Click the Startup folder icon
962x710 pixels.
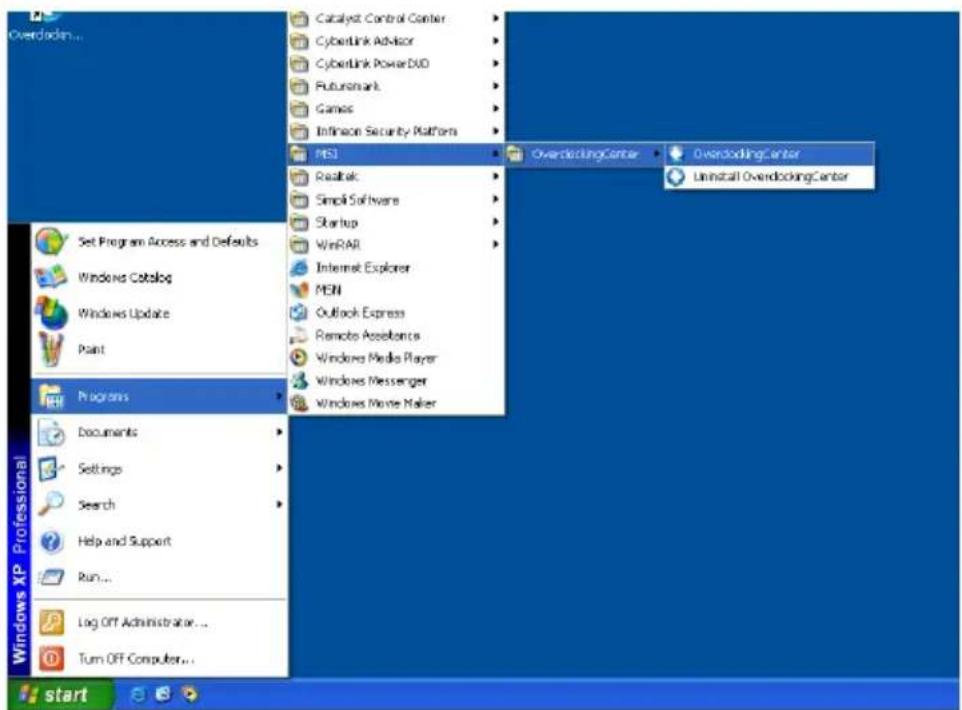tap(299, 222)
